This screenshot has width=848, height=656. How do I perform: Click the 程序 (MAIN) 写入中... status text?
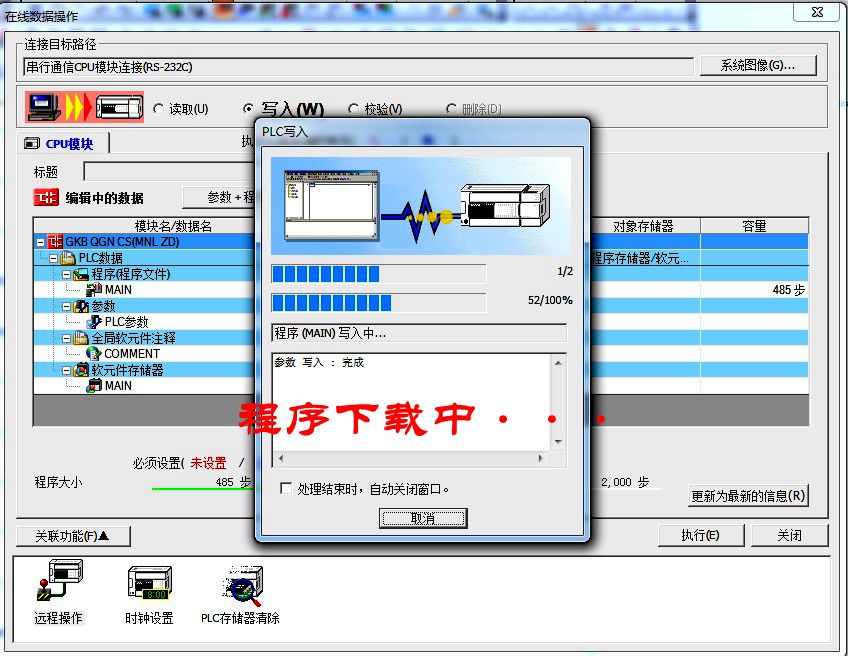pyautogui.click(x=330, y=333)
